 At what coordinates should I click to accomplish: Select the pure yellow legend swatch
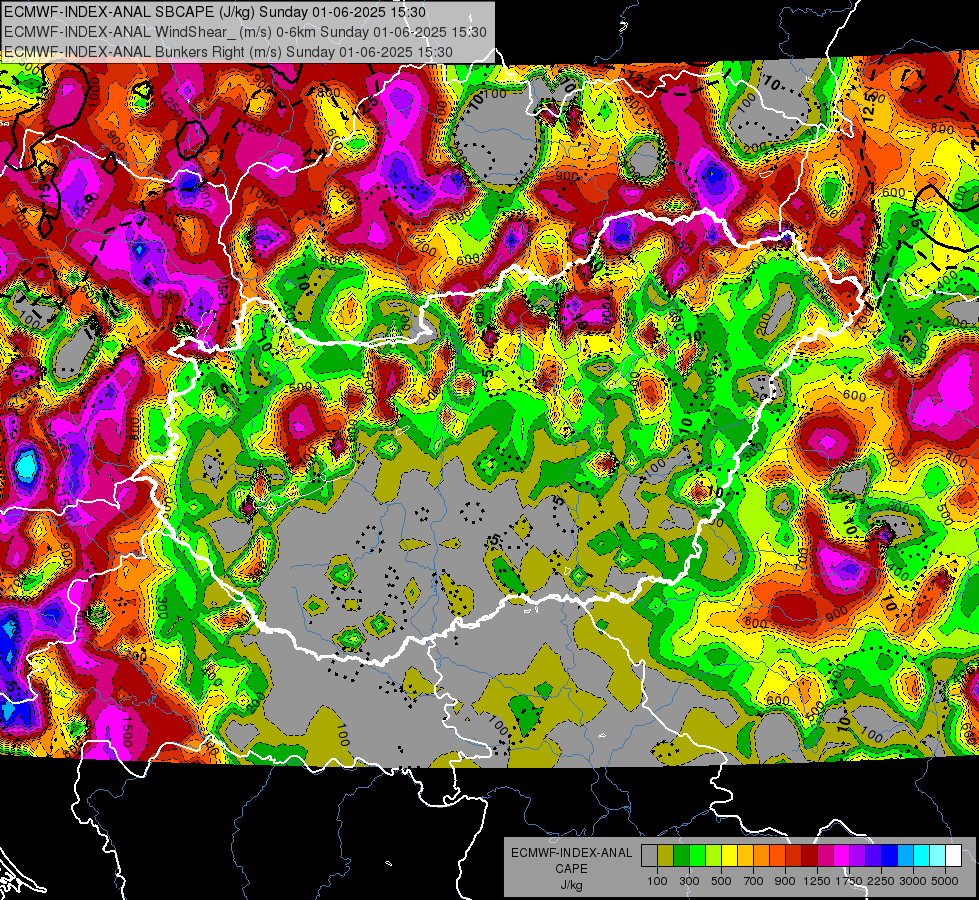pyautogui.click(x=729, y=856)
